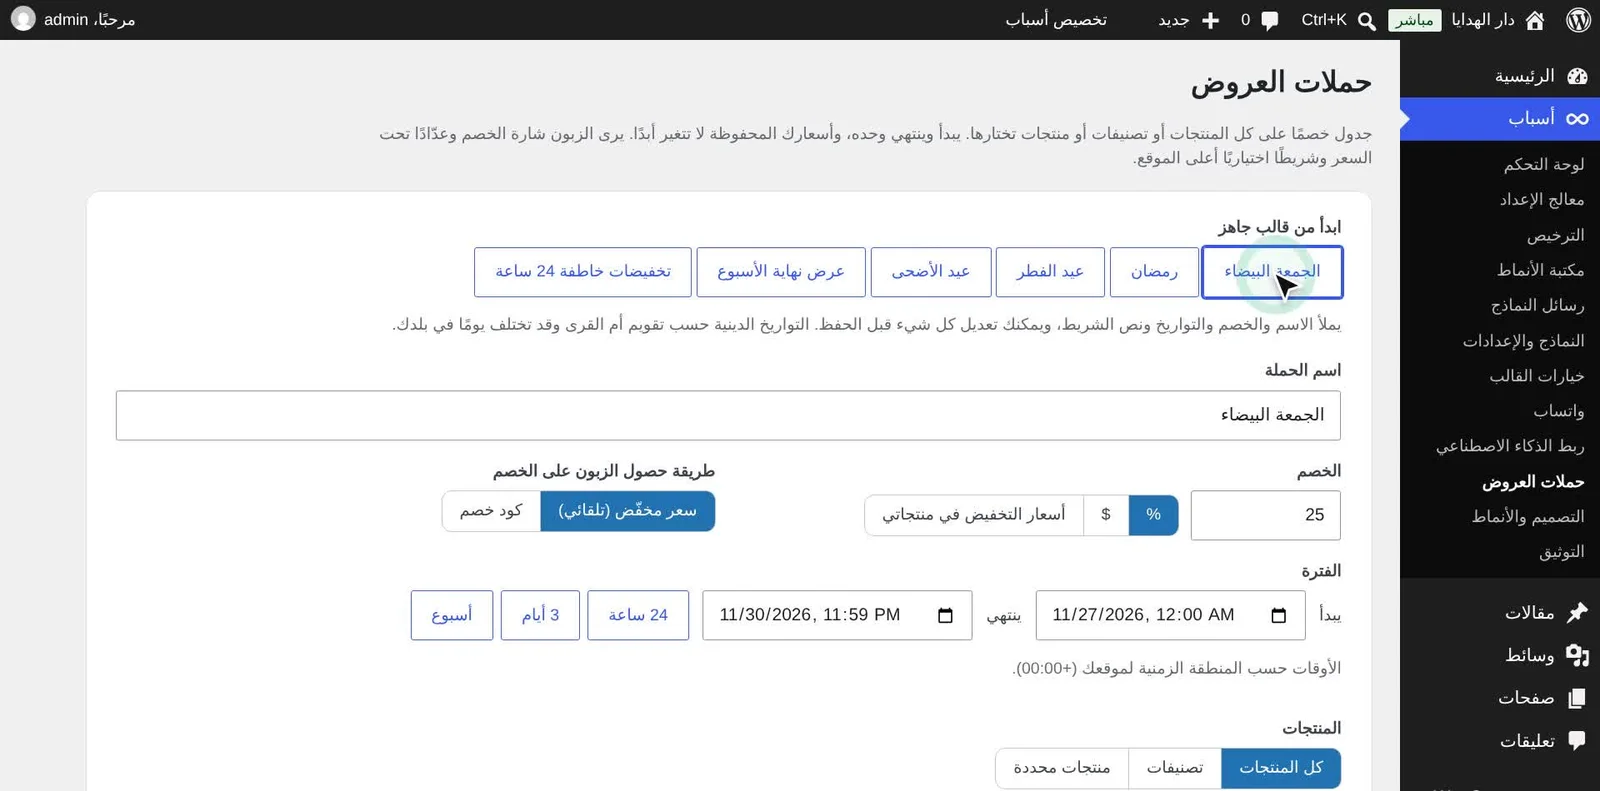Image resolution: width=1600 pixels, height=791 pixels.
Task: Set duration to 24 ساعة
Action: (638, 615)
